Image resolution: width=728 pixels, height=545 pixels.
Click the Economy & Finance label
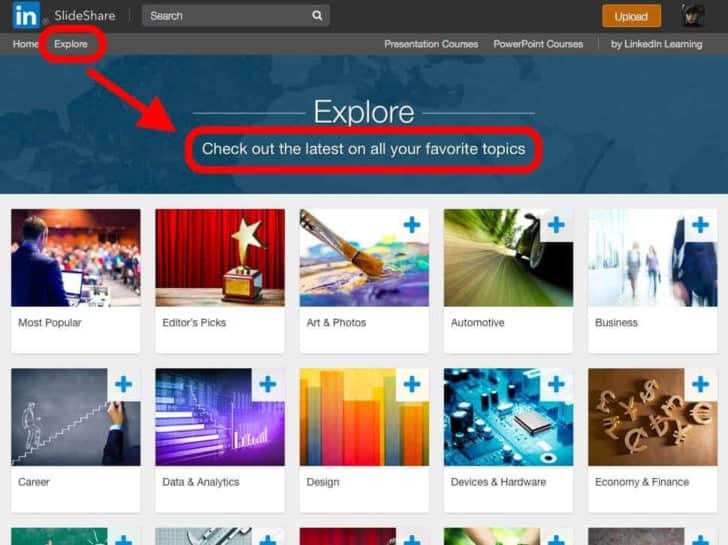point(642,482)
